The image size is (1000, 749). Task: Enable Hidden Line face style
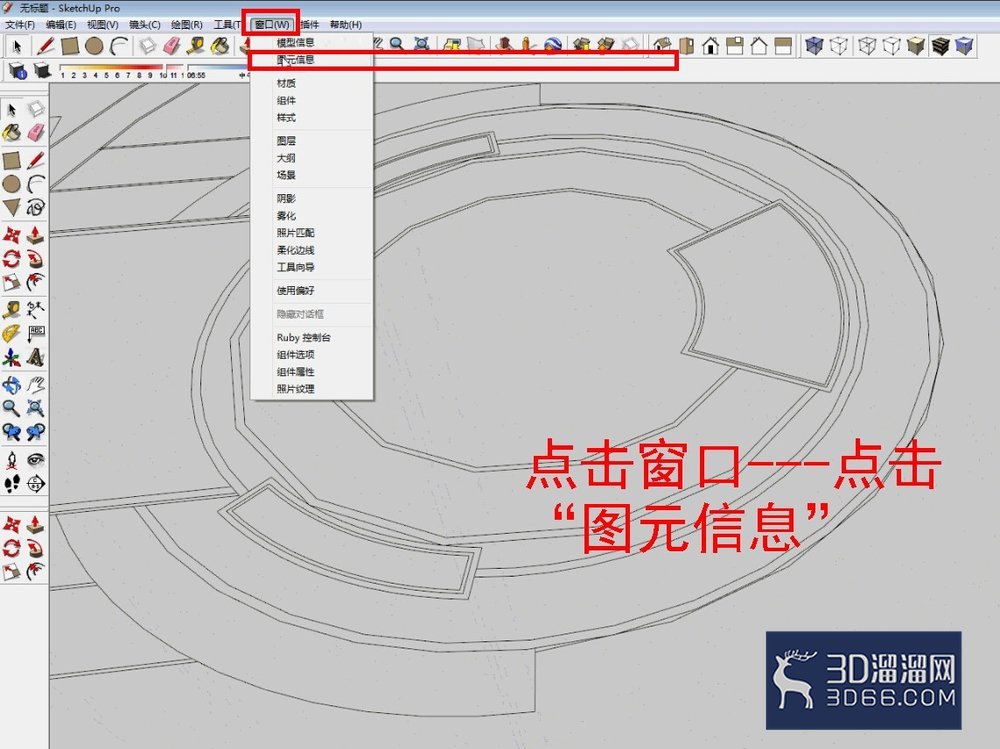pyautogui.click(x=892, y=46)
